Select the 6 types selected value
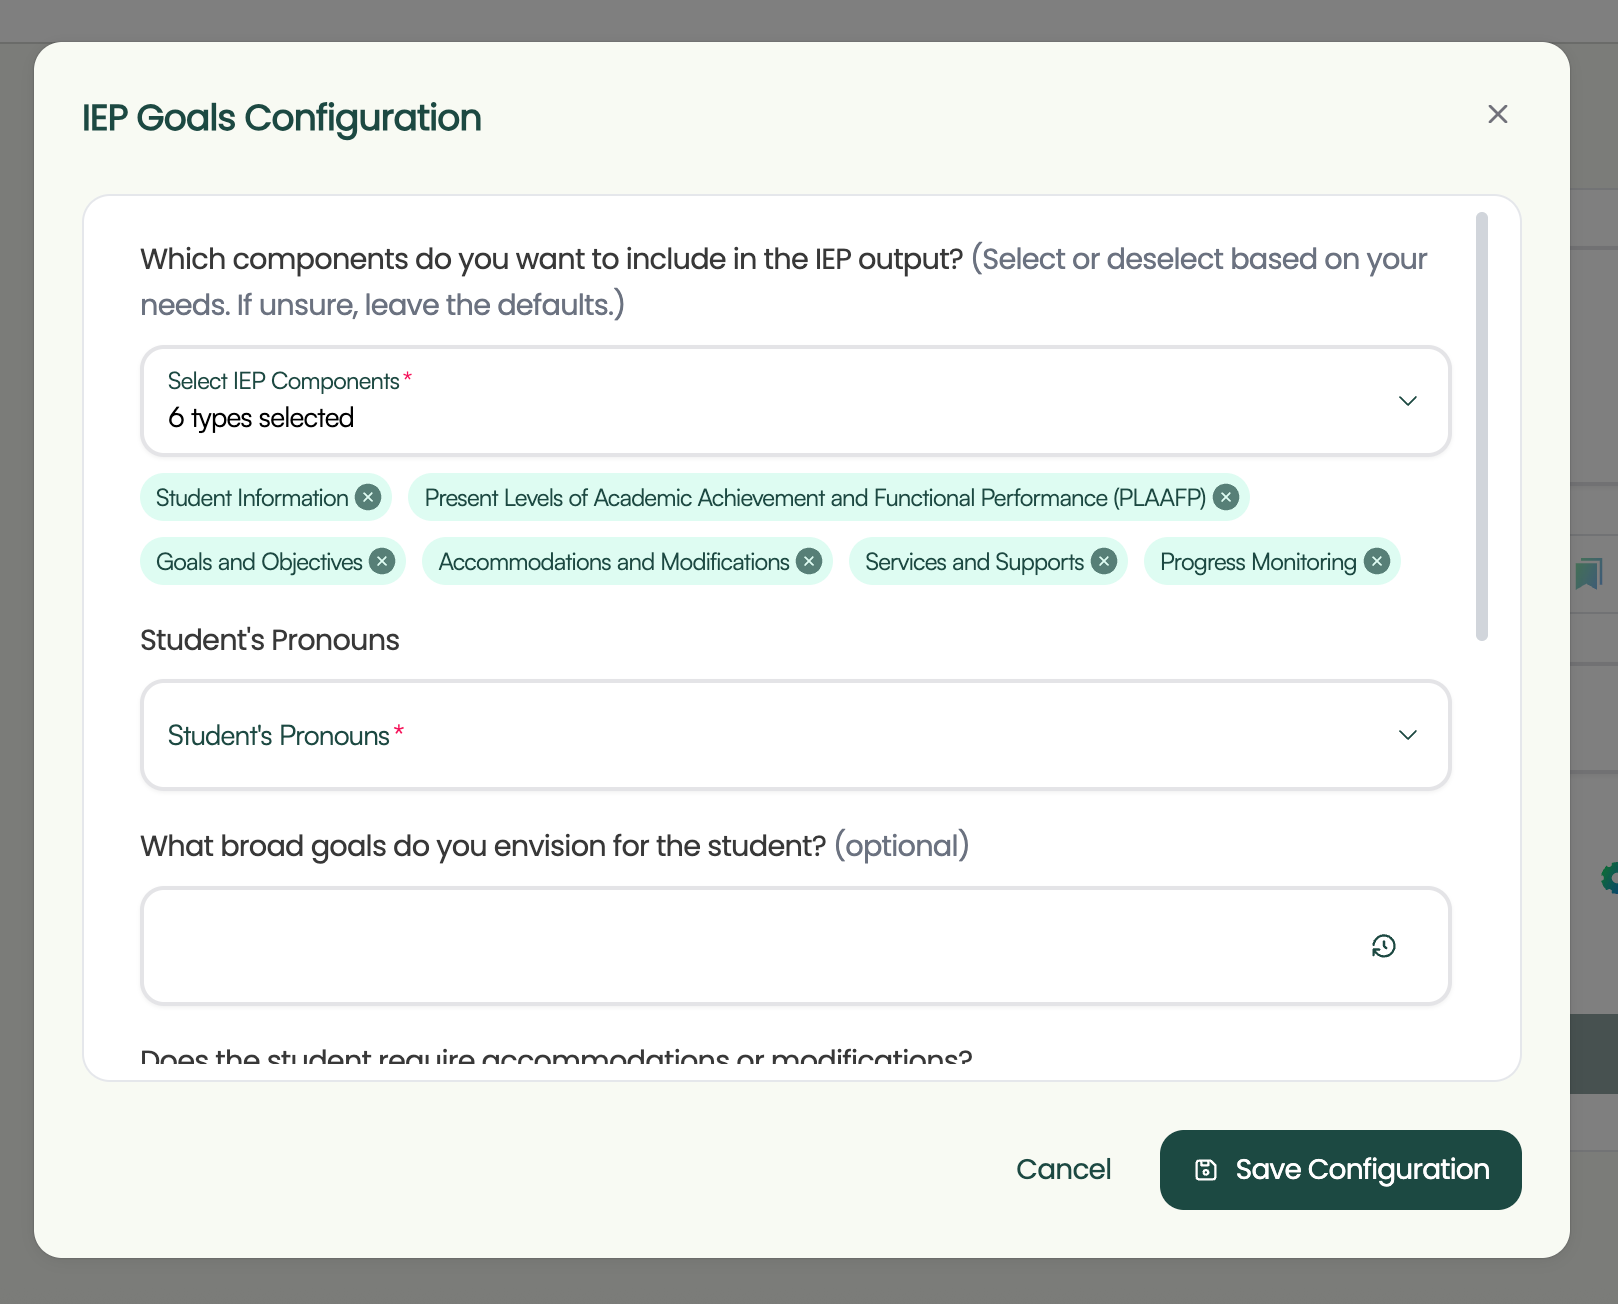 click(260, 417)
